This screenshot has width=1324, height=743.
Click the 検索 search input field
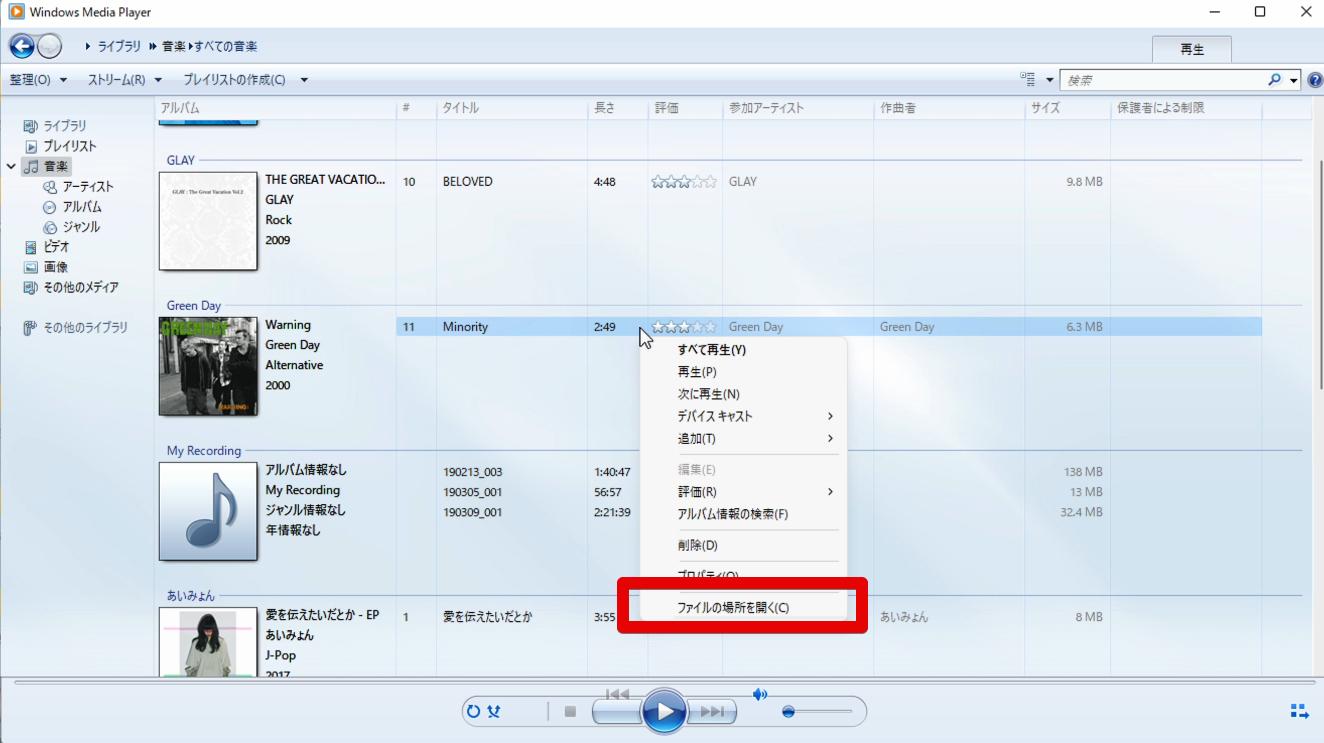pos(1162,80)
